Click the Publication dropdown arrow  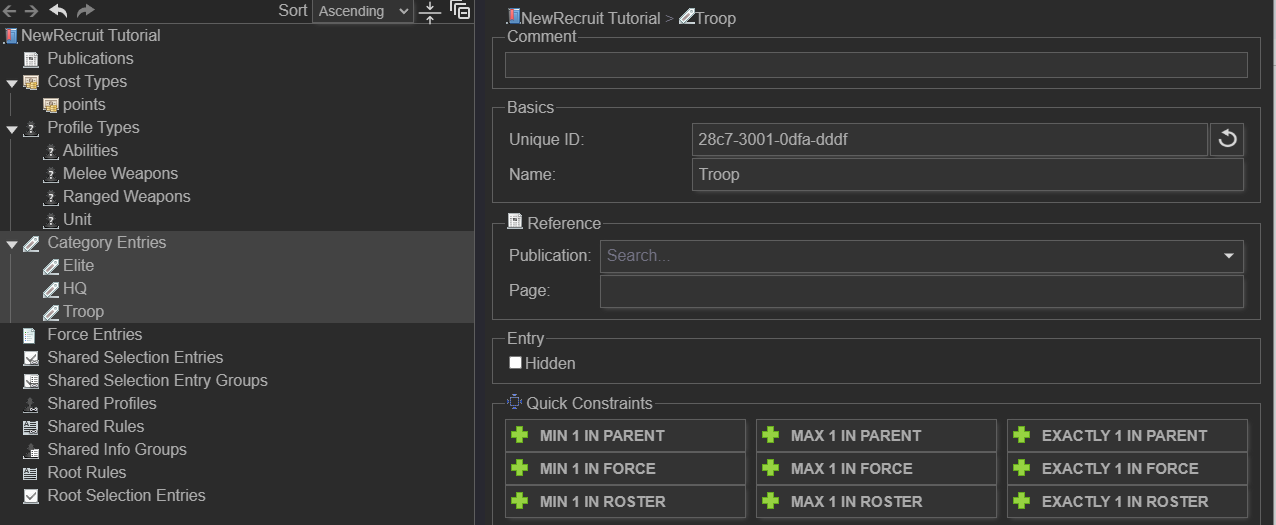(1229, 256)
